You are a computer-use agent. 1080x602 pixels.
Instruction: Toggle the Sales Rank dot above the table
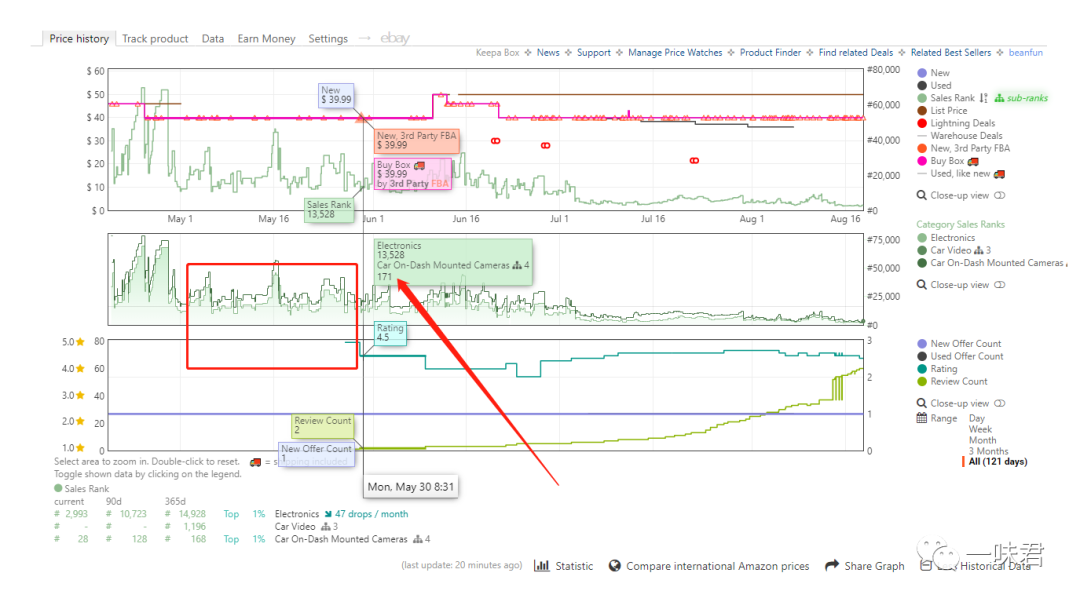[58, 488]
